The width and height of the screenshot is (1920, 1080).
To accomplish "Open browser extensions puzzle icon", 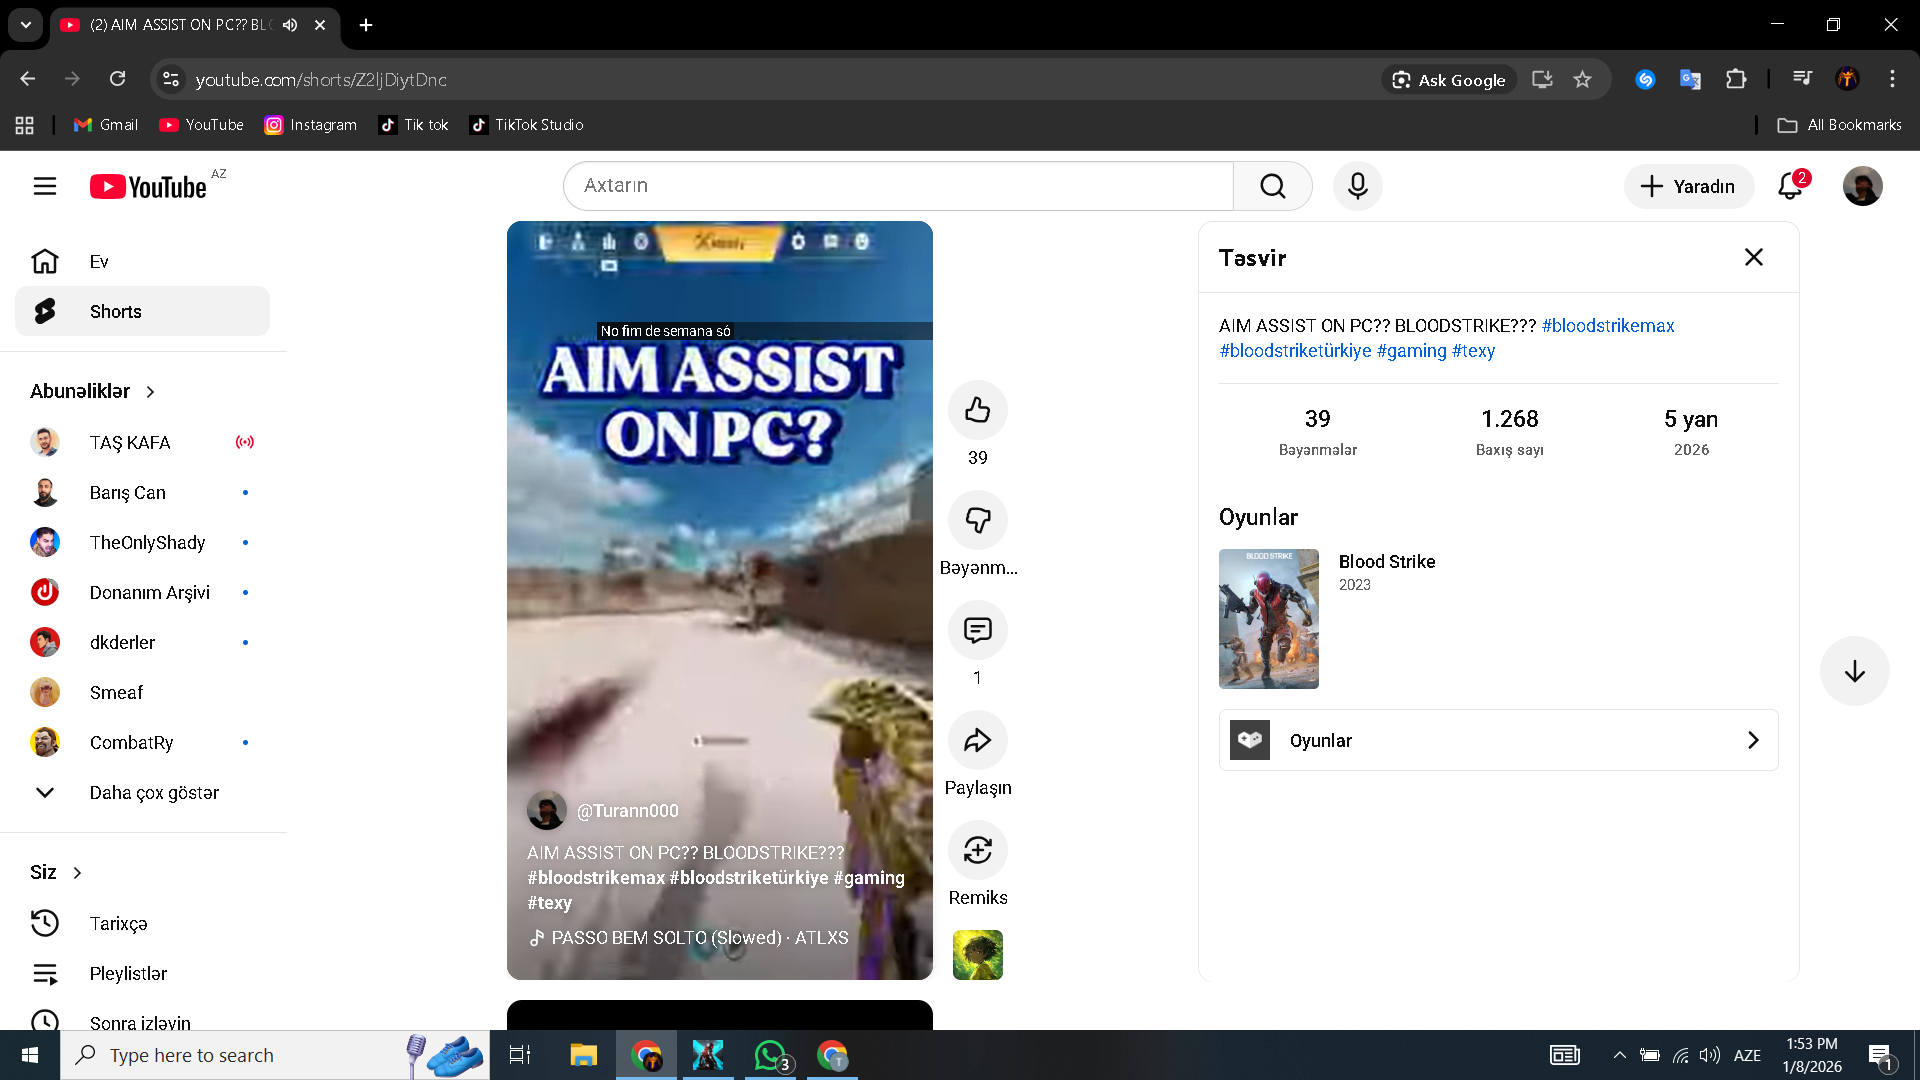I will pyautogui.click(x=1736, y=80).
